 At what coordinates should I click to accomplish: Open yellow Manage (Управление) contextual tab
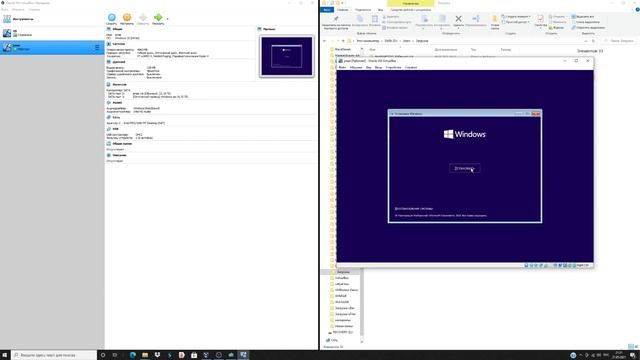coord(411,3)
